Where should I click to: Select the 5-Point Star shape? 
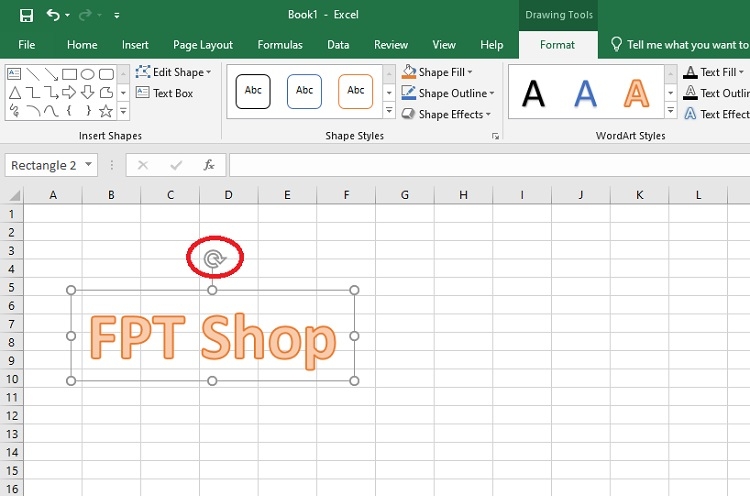tap(106, 111)
